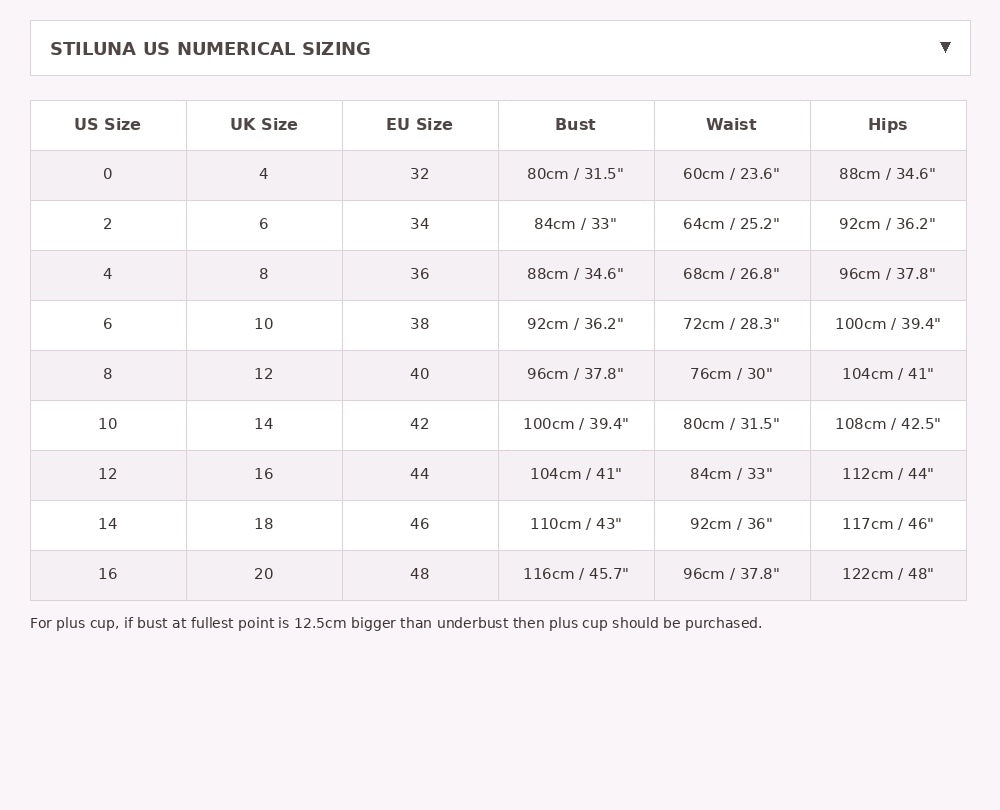Image resolution: width=1000 pixels, height=810 pixels.
Task: Select UK size 20 cell
Action: (x=264, y=574)
